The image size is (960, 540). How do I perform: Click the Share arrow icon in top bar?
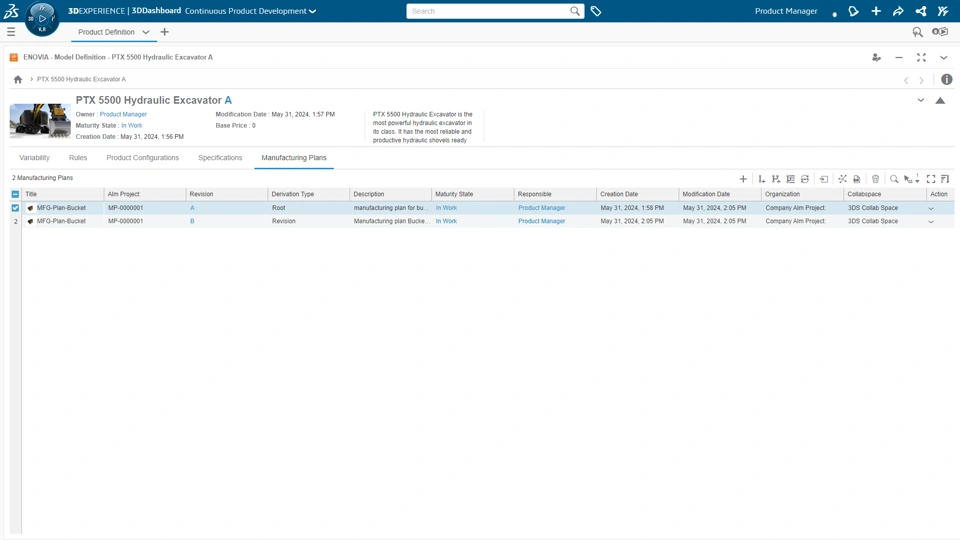point(898,11)
